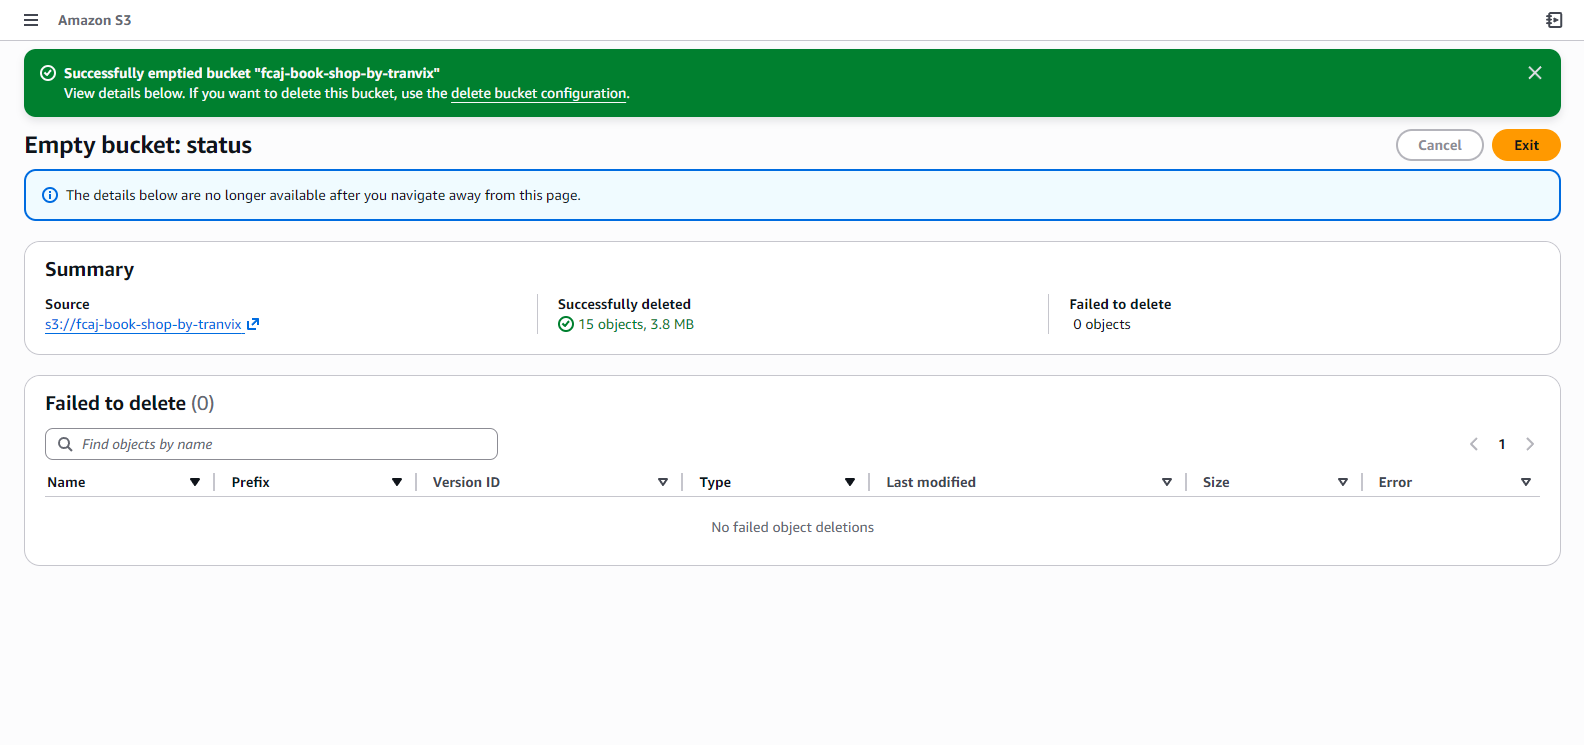Viewport: 1584px width, 745px height.
Task: Click the 'Source' label
Action: click(x=67, y=304)
